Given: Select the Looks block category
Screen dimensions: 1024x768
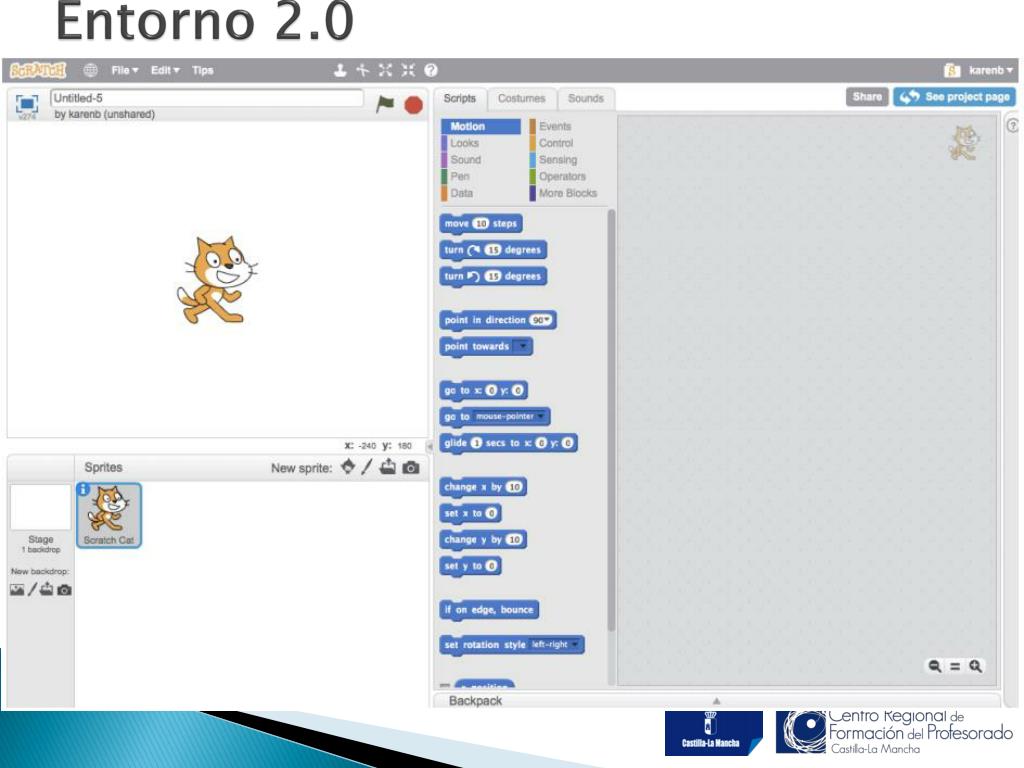Looking at the screenshot, I should pyautogui.click(x=464, y=143).
